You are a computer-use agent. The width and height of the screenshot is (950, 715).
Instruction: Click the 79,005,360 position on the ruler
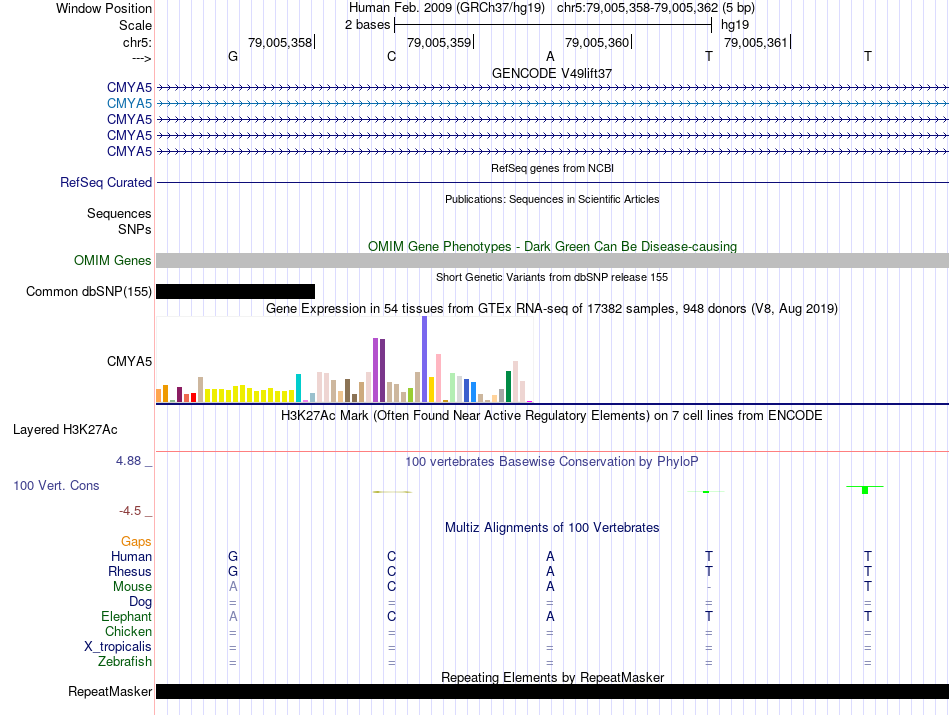point(597,42)
